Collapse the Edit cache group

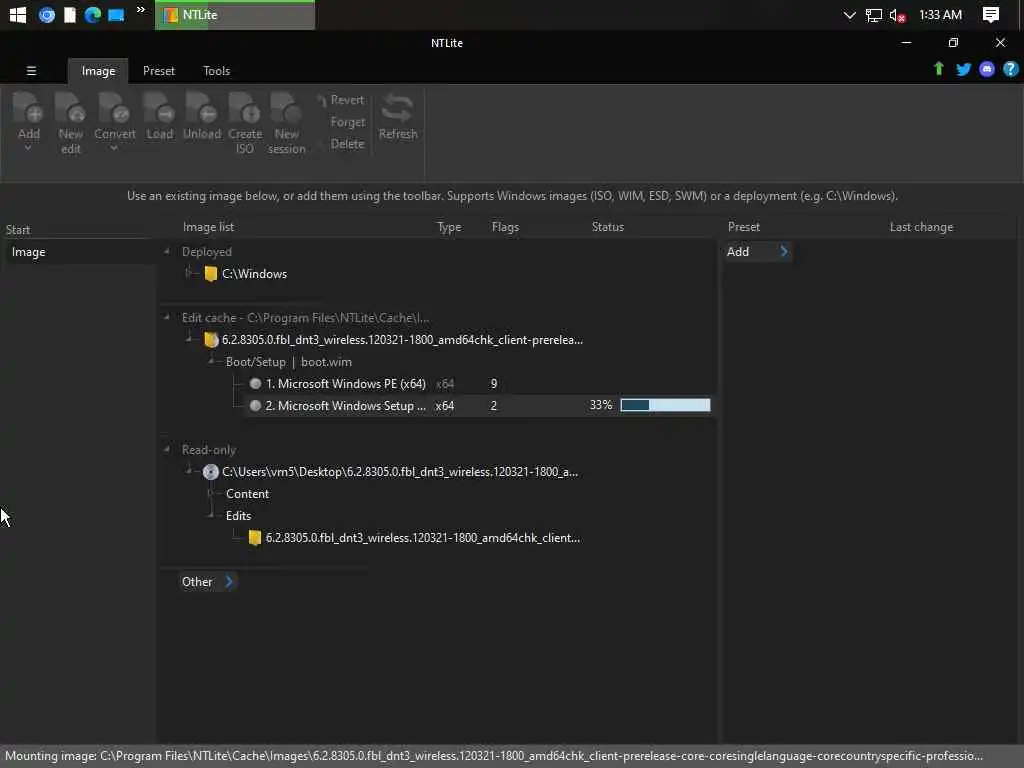coord(167,317)
